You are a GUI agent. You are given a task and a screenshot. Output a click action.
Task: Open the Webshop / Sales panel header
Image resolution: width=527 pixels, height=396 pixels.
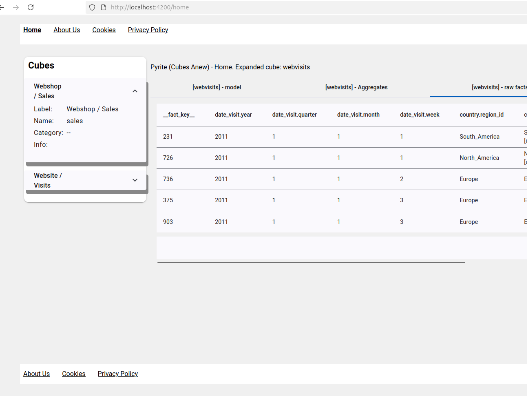point(86,91)
